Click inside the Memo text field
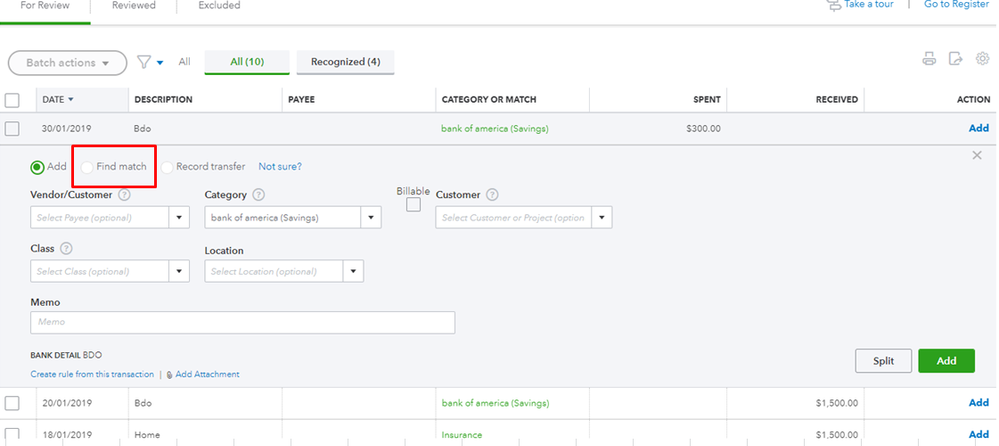The image size is (999, 446). tap(243, 322)
